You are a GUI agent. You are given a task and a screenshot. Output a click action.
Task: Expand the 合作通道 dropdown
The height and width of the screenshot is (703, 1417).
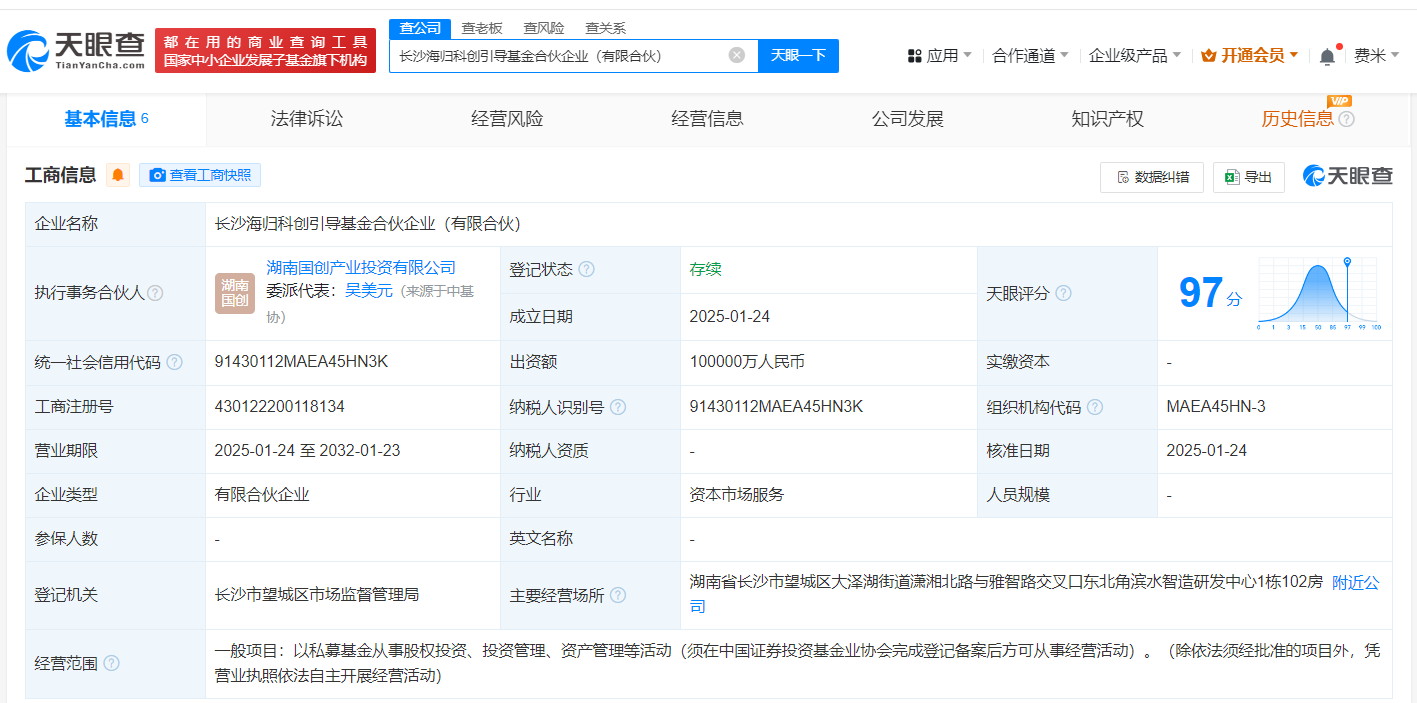(x=1030, y=56)
